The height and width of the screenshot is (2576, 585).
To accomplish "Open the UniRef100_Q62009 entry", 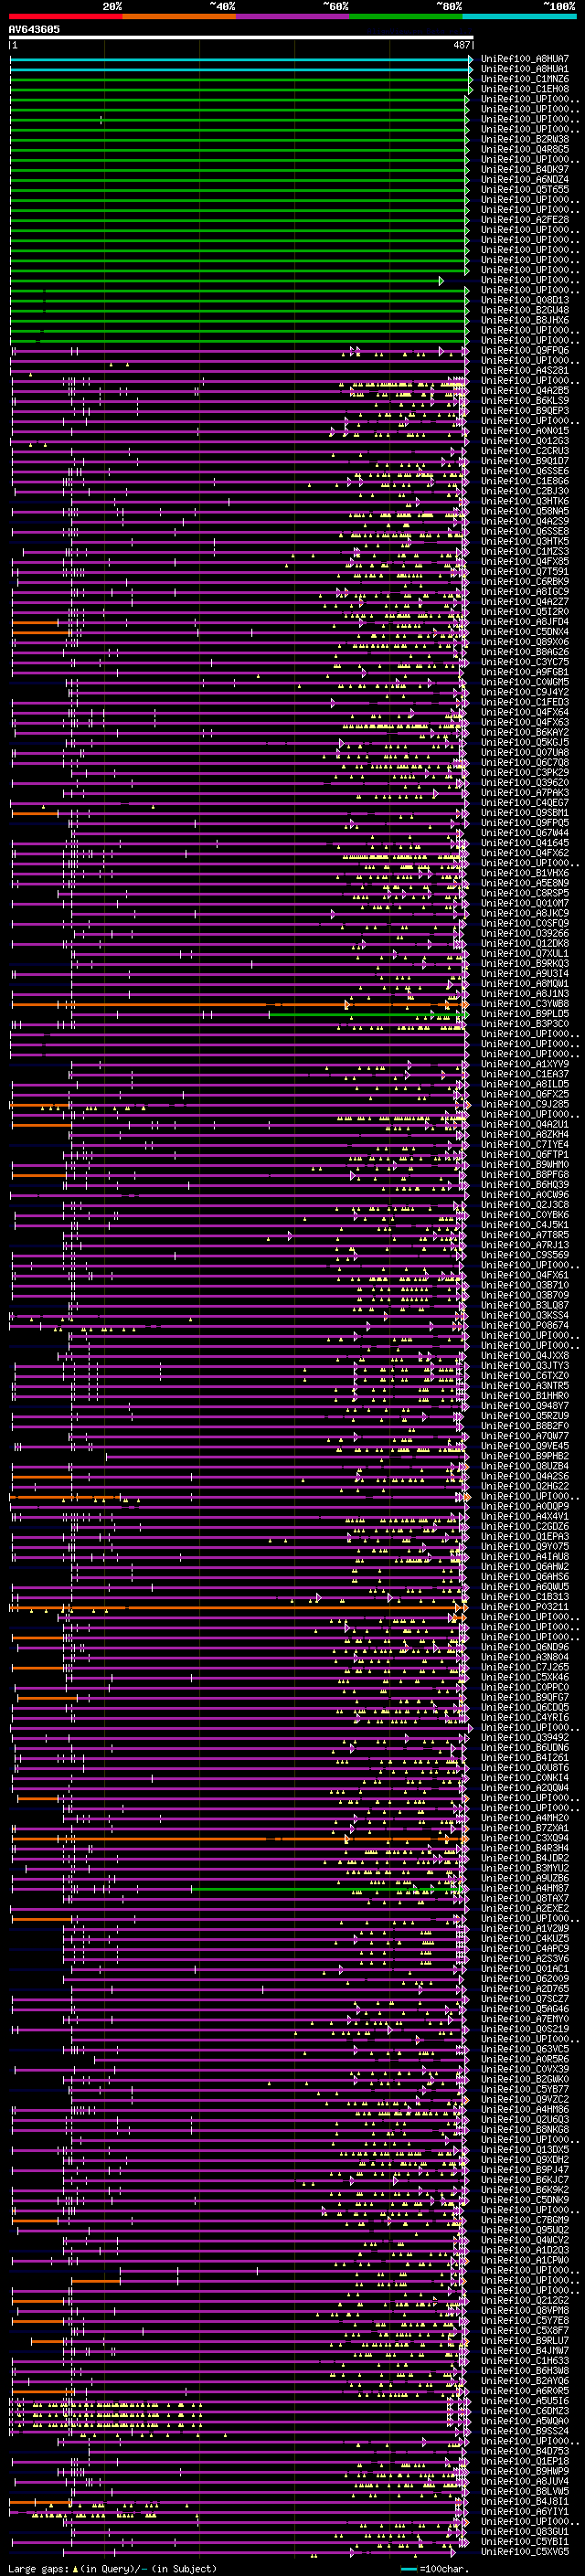I will coord(525,1980).
